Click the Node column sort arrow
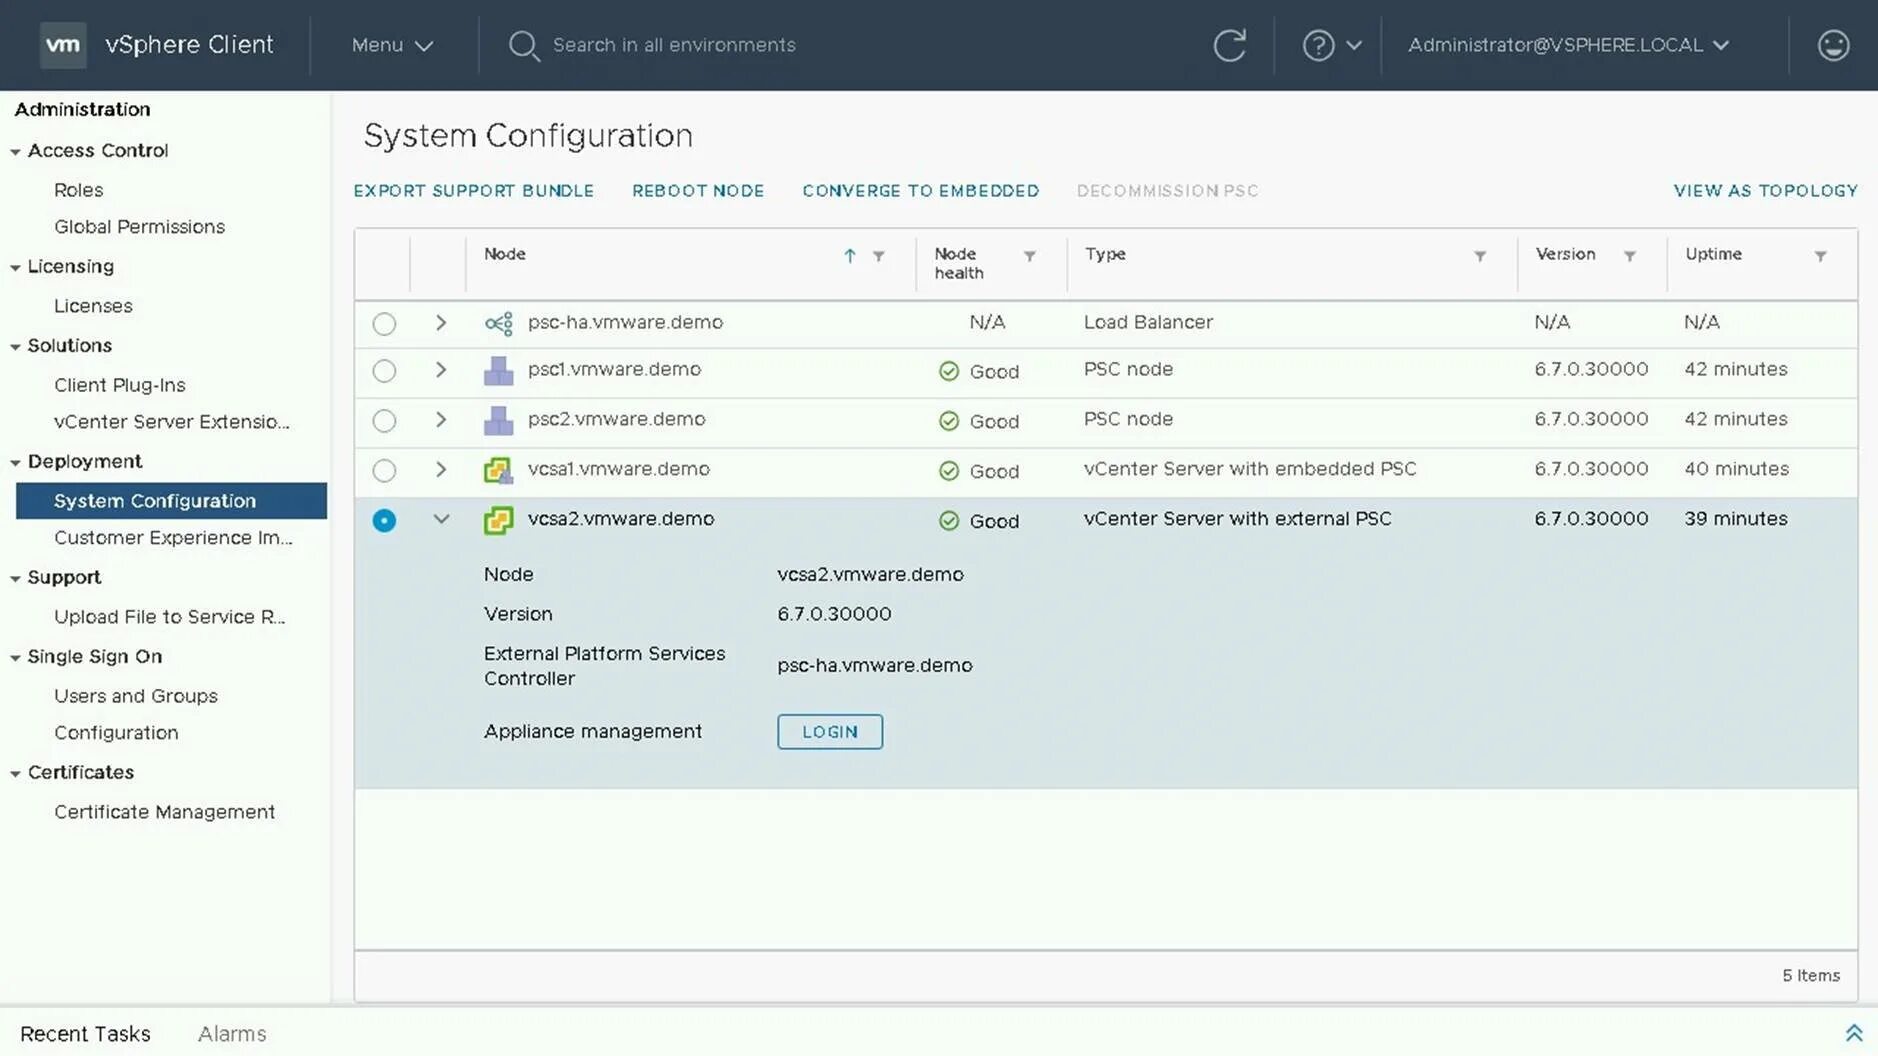The height and width of the screenshot is (1056, 1878). click(x=849, y=256)
